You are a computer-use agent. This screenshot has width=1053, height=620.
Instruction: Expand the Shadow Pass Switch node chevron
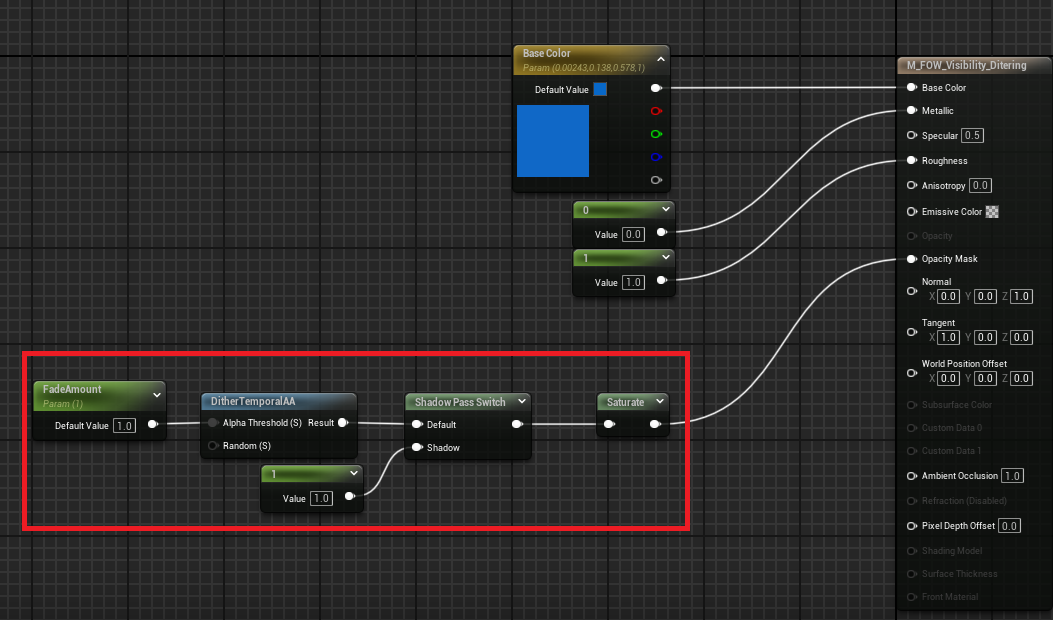pyautogui.click(x=522, y=401)
